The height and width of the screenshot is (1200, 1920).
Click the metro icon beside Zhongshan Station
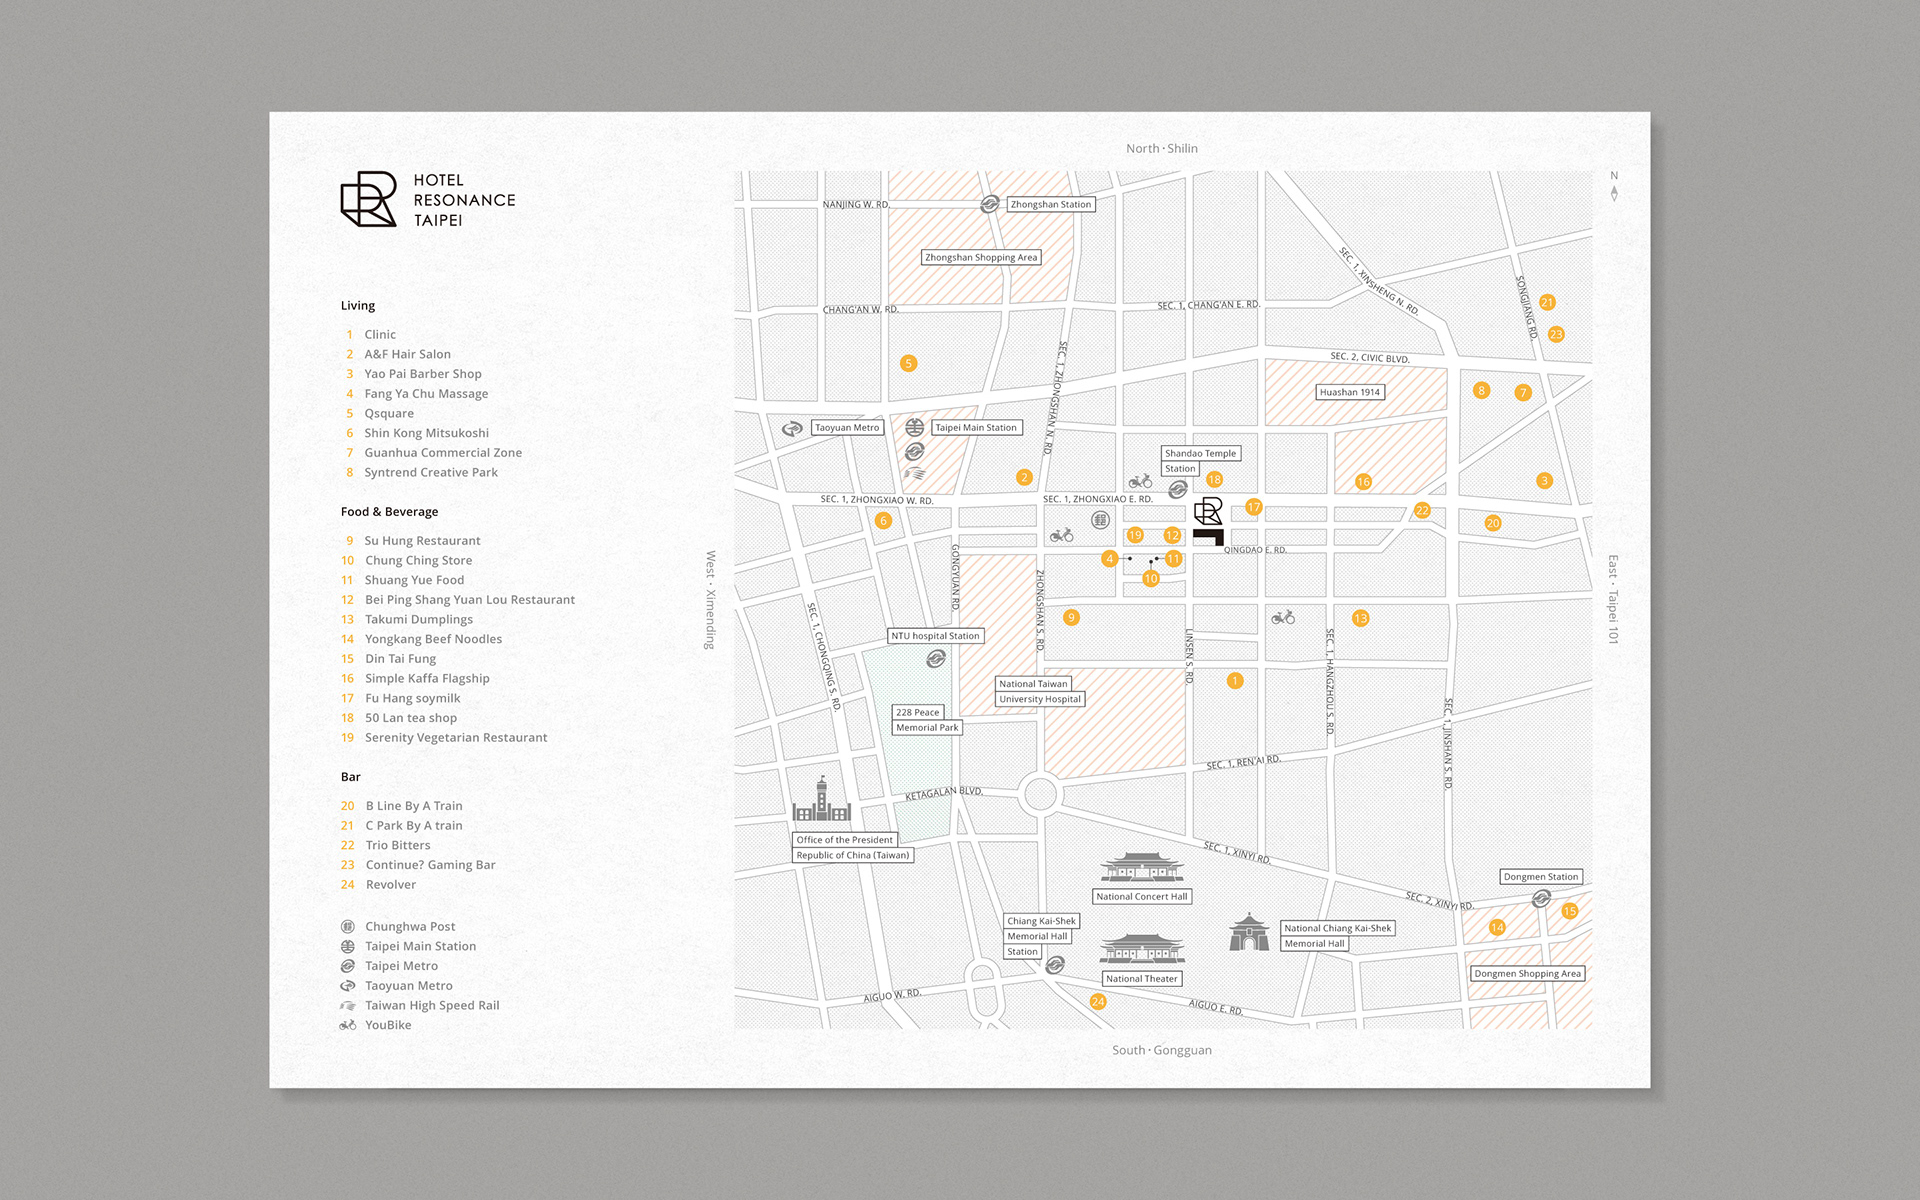coord(989,204)
